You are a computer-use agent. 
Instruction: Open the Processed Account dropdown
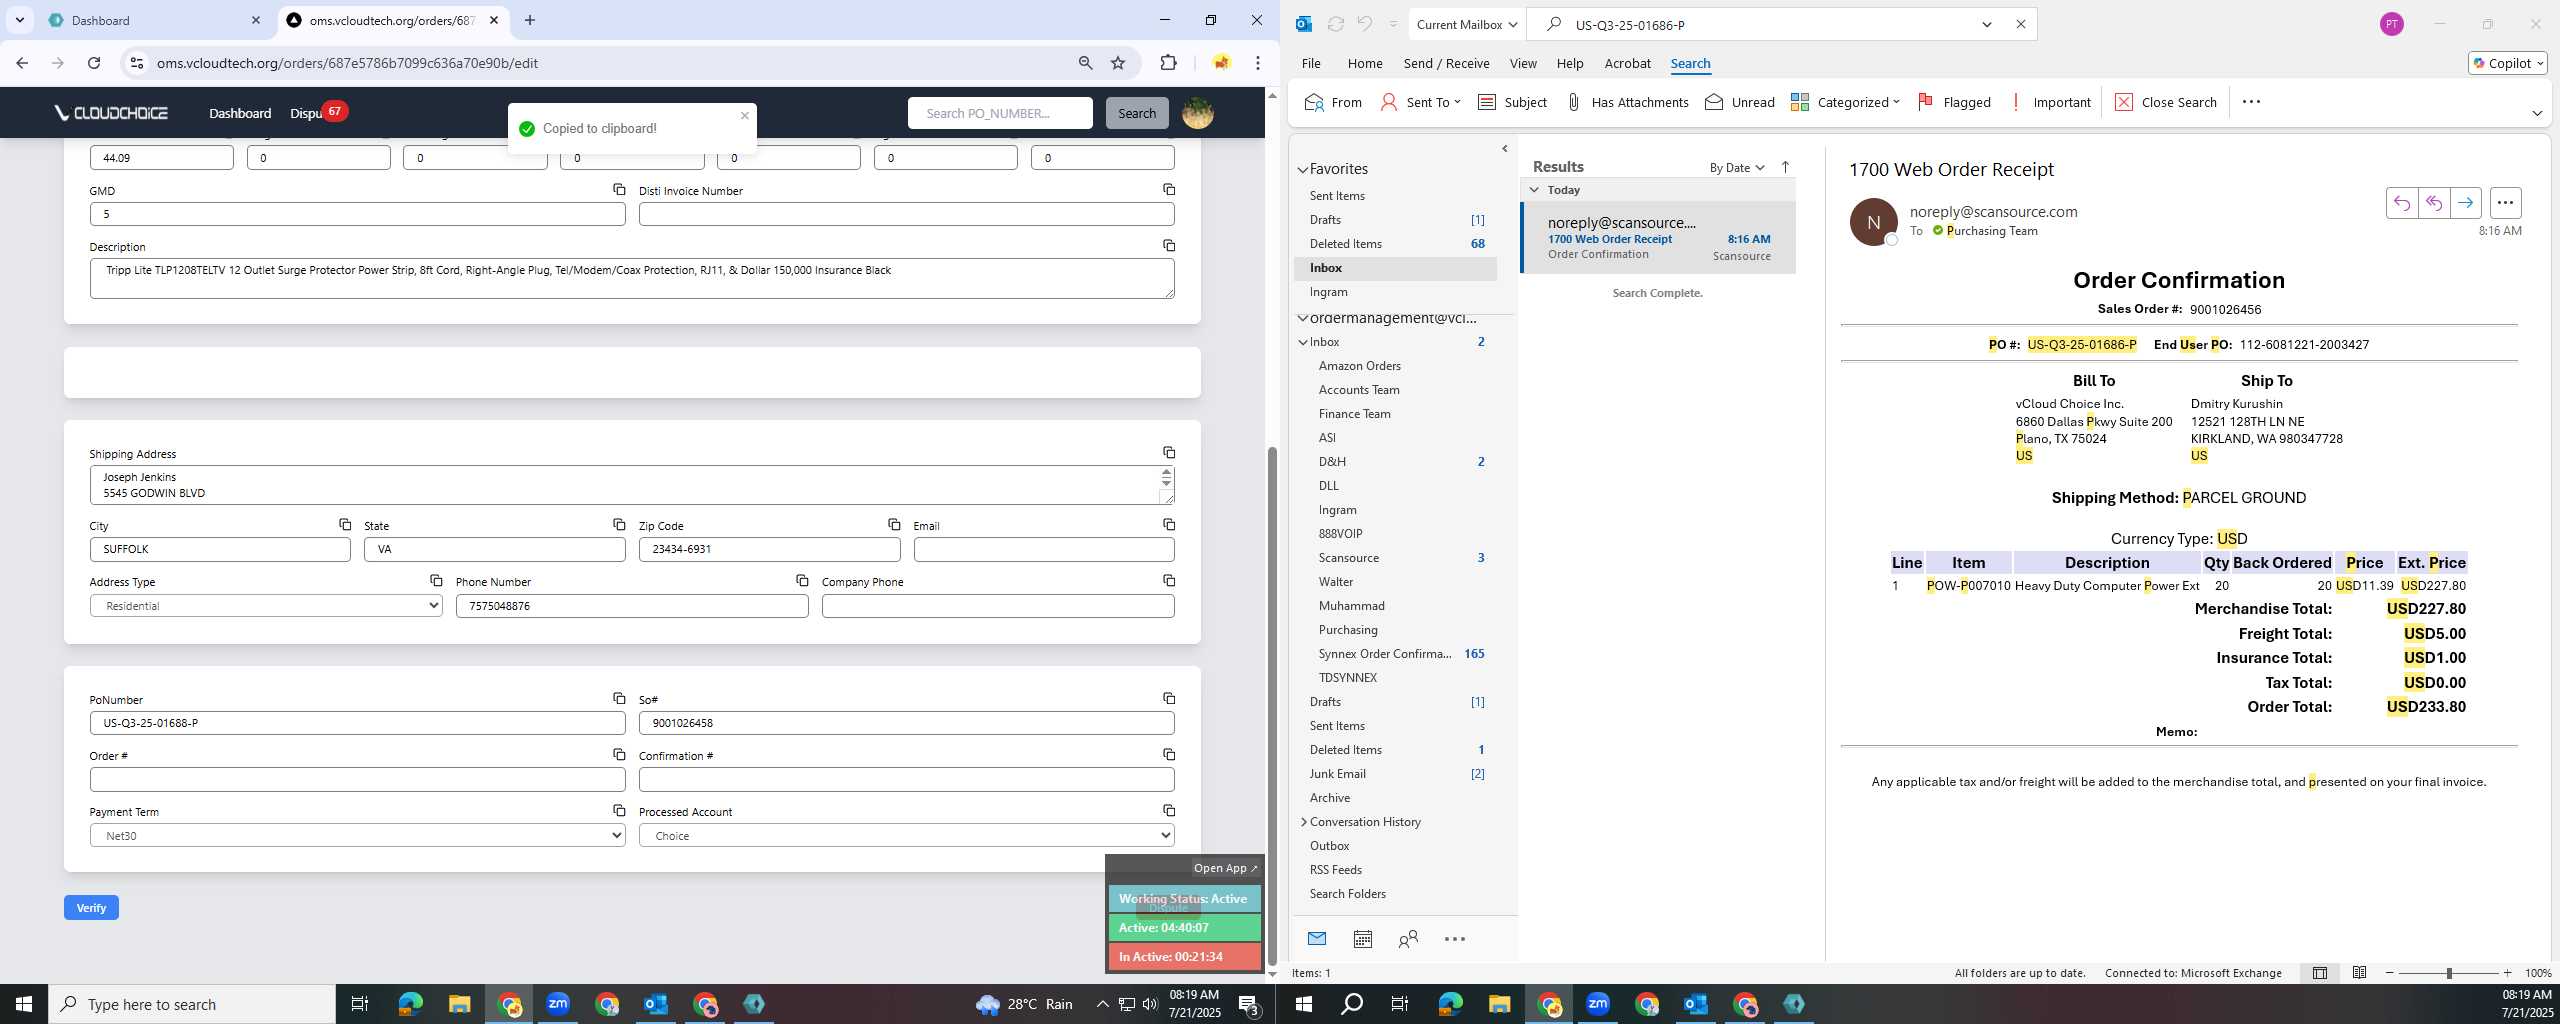[x=906, y=836]
